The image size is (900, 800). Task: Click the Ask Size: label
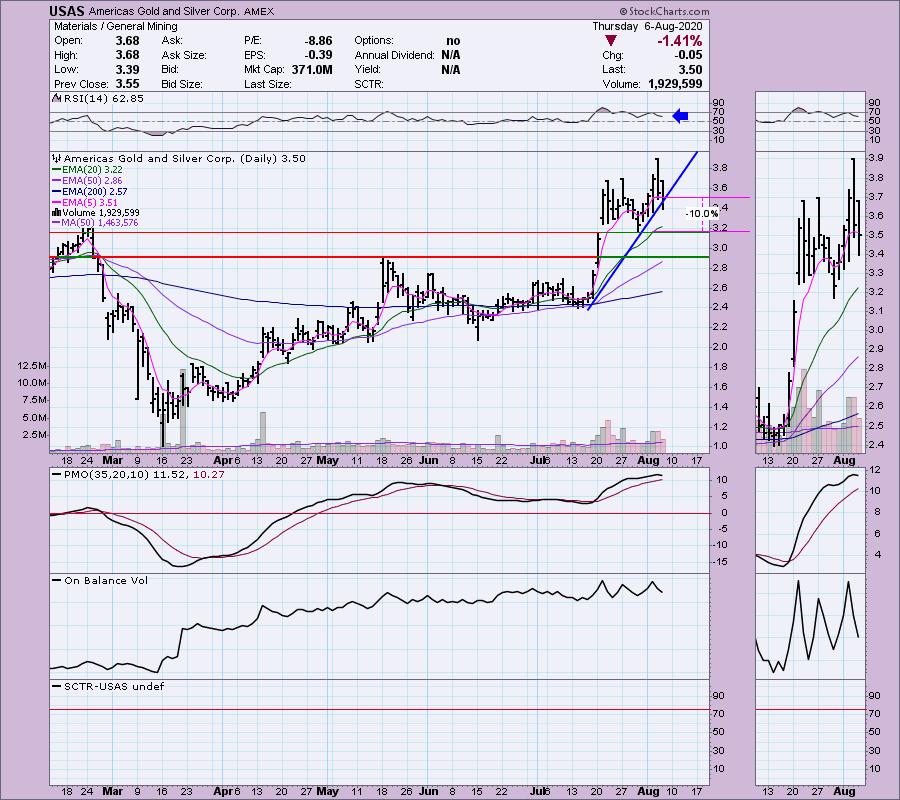point(184,55)
